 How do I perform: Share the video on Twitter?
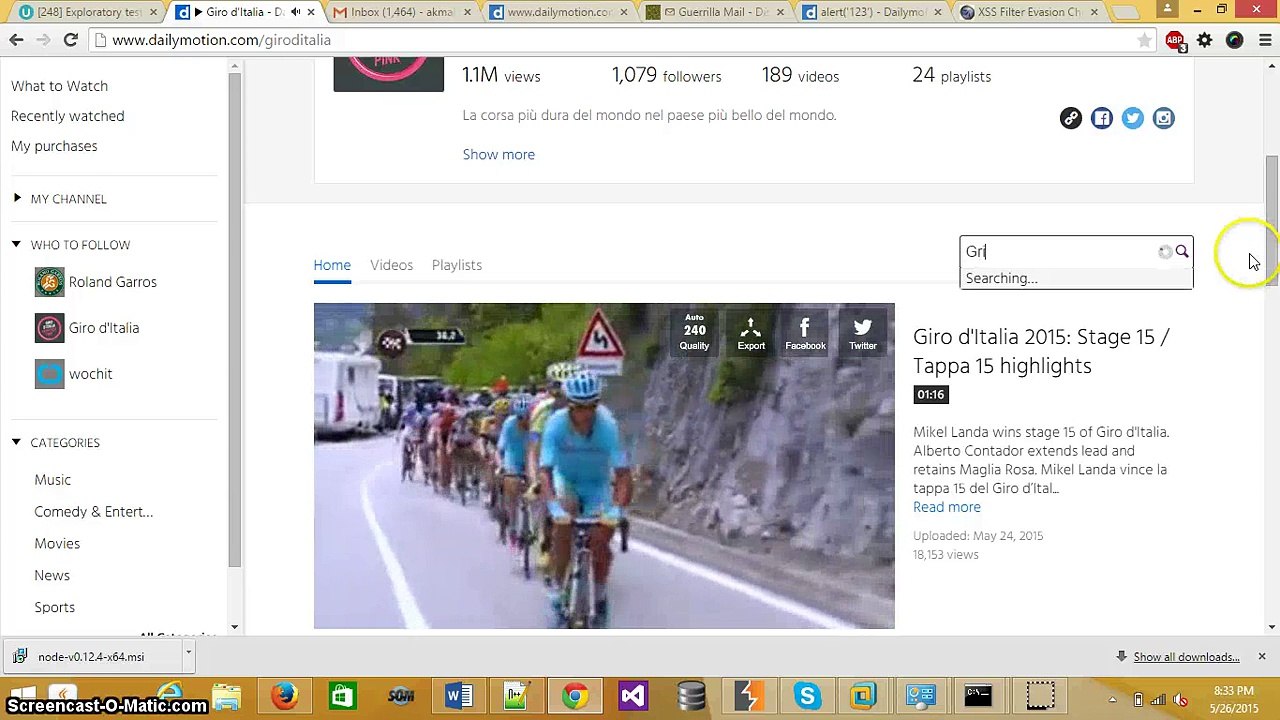[863, 334]
